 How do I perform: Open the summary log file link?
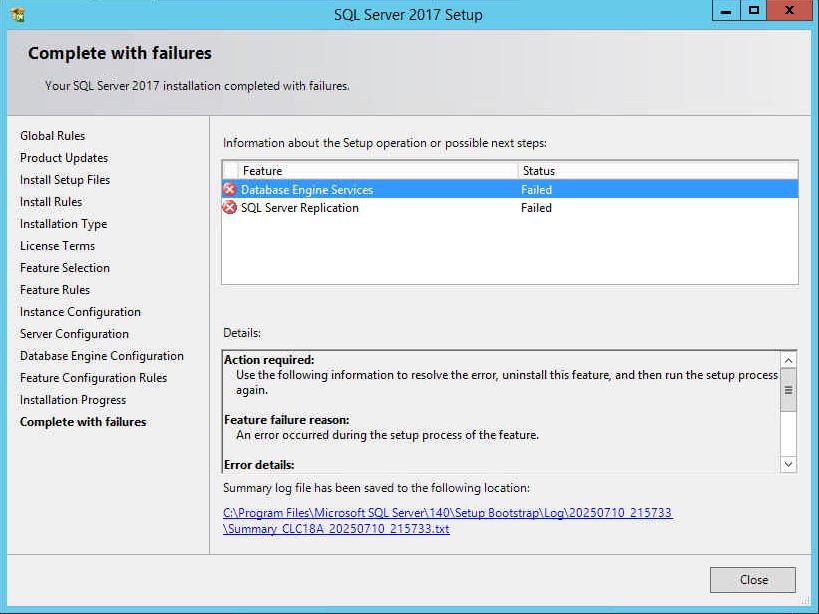448,521
